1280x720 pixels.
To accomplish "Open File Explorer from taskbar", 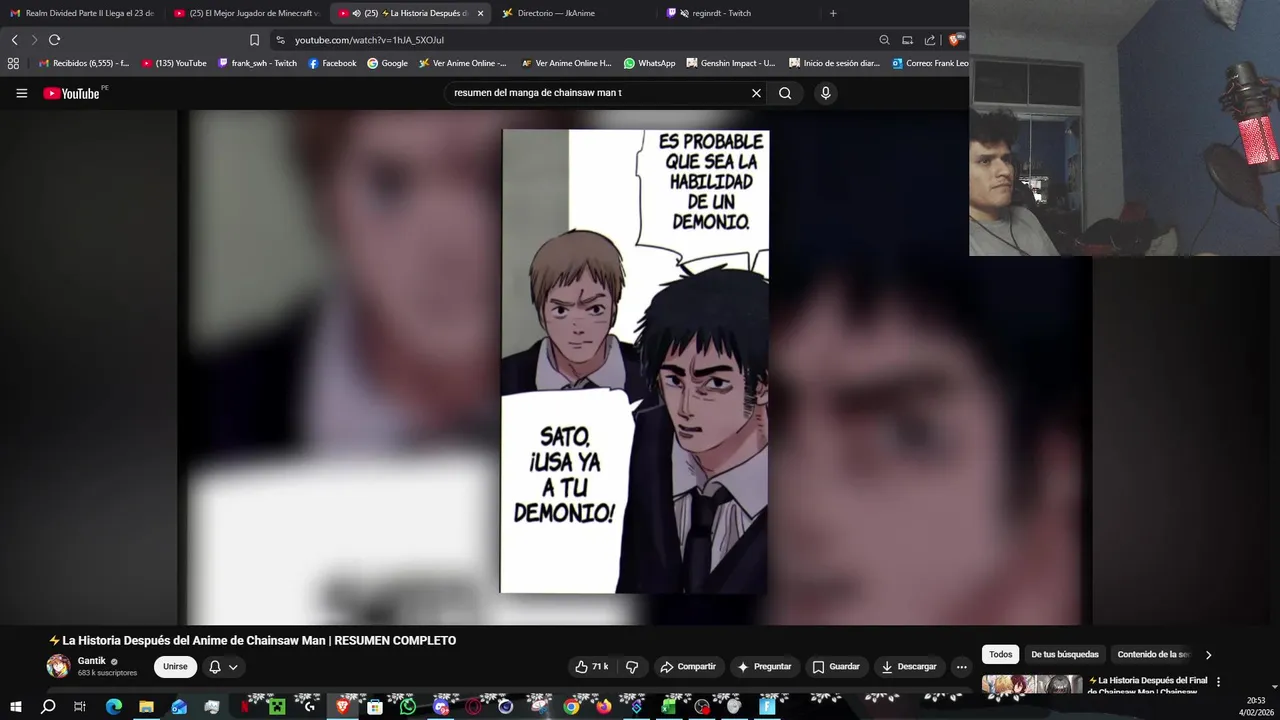I will click(146, 707).
